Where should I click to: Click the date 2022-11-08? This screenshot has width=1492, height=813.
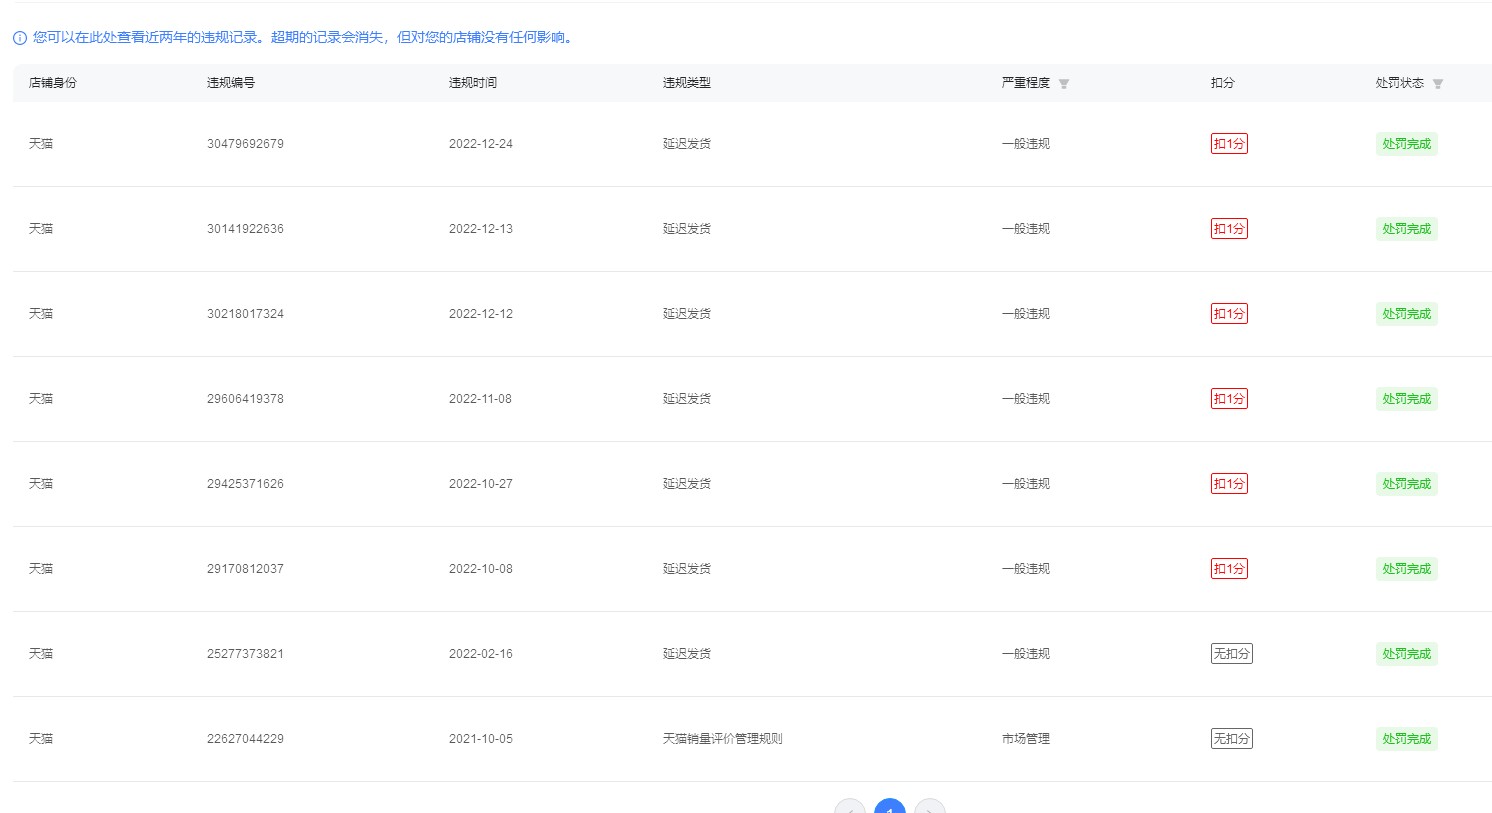[480, 399]
